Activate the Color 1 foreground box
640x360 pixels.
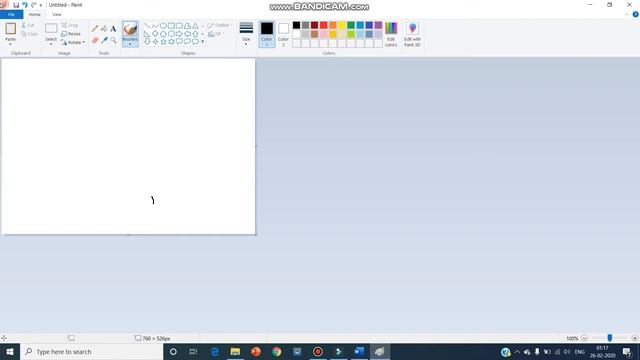[267, 34]
